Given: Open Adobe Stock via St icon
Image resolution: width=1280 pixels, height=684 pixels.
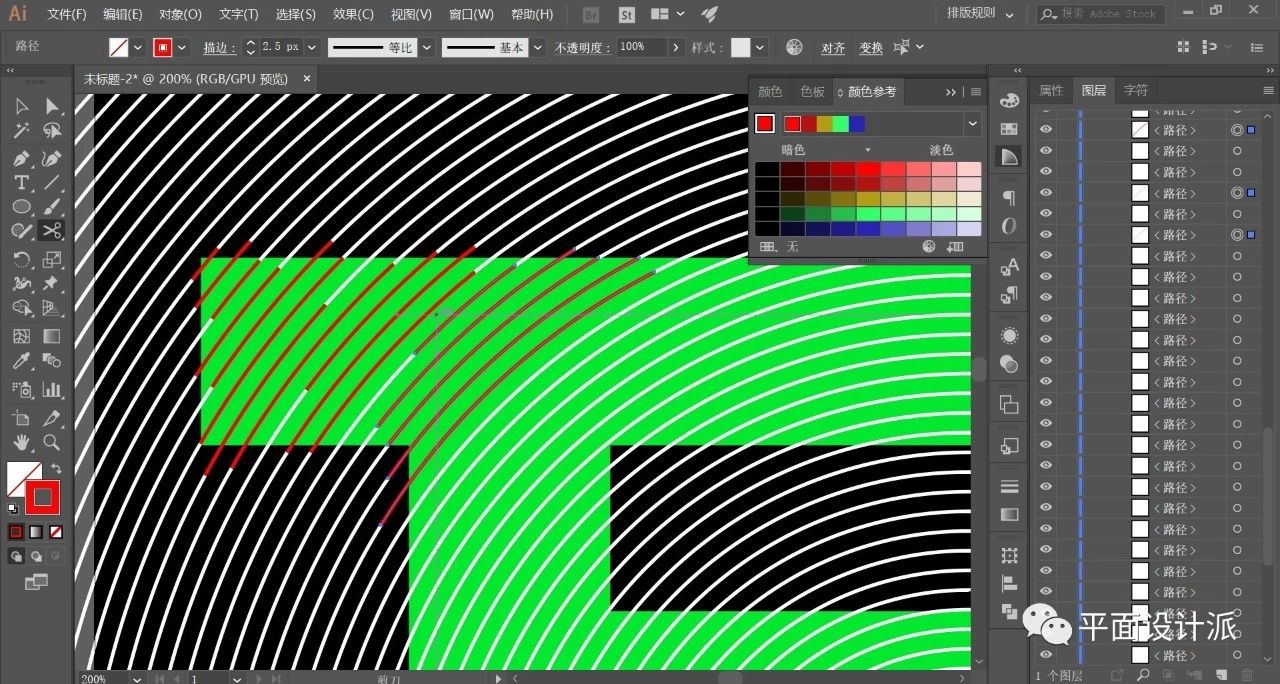Looking at the screenshot, I should pyautogui.click(x=626, y=15).
